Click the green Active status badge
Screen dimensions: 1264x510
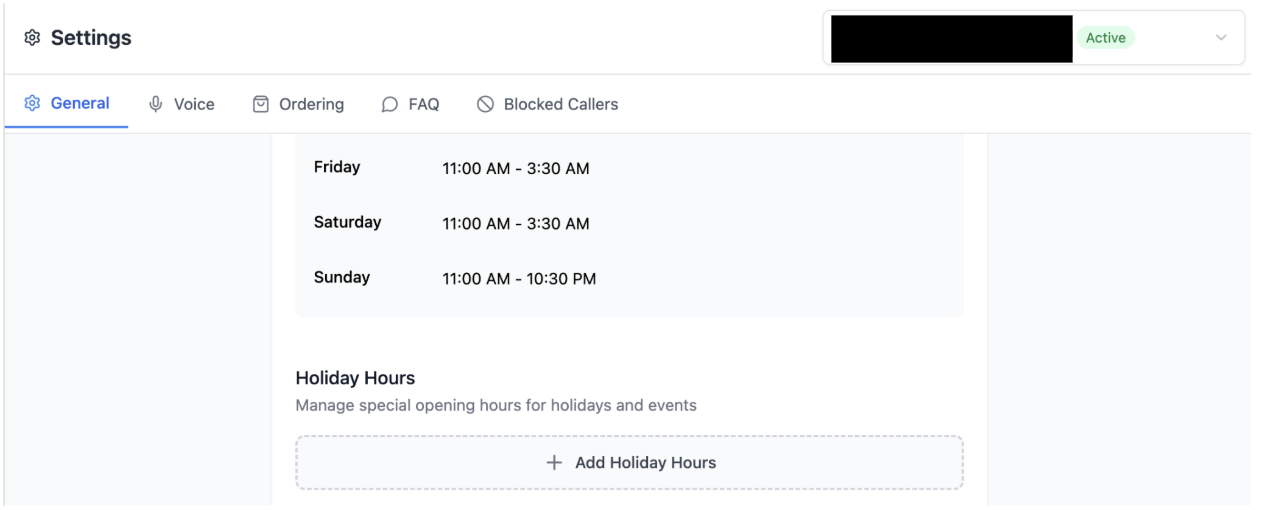coord(1105,38)
